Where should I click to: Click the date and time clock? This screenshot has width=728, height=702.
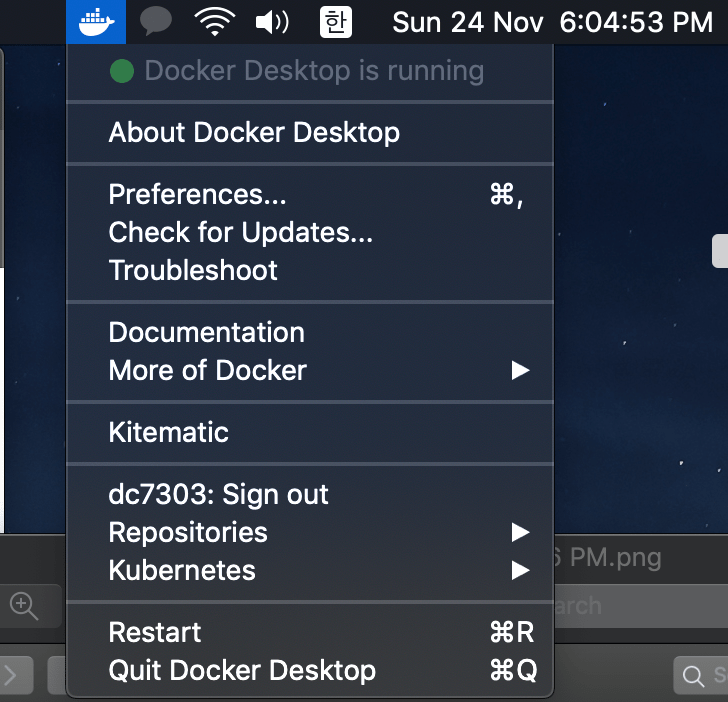tap(552, 22)
